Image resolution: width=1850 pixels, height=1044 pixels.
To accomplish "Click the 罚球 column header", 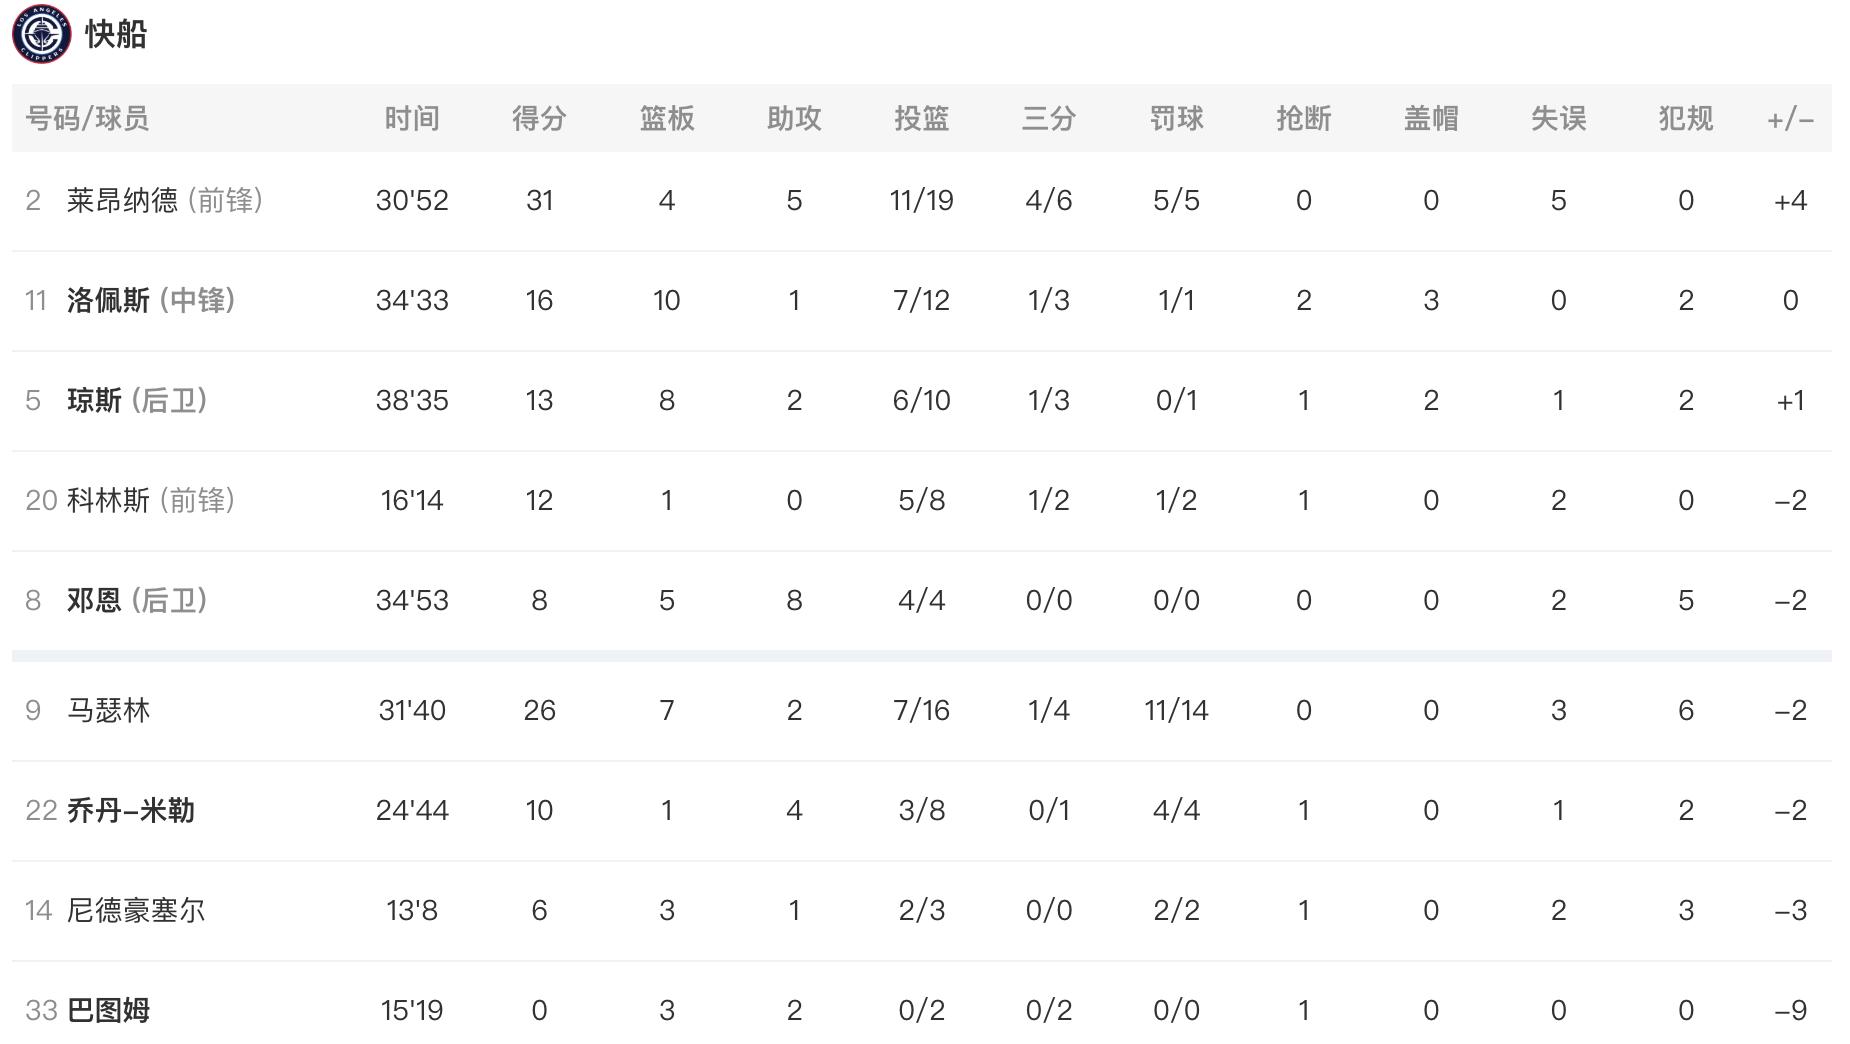I will tap(1176, 119).
